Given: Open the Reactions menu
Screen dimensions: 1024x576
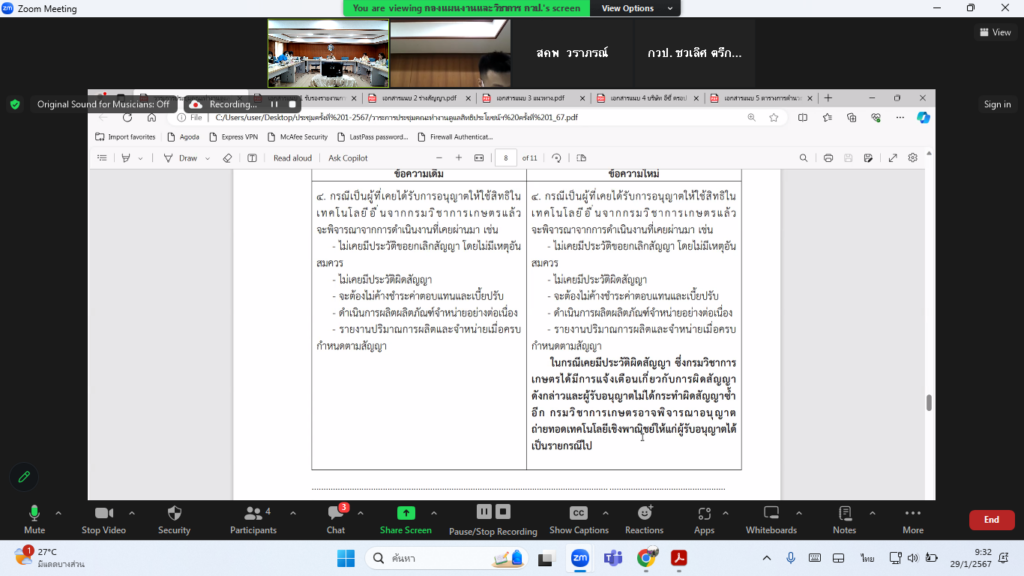Looking at the screenshot, I should [x=644, y=520].
